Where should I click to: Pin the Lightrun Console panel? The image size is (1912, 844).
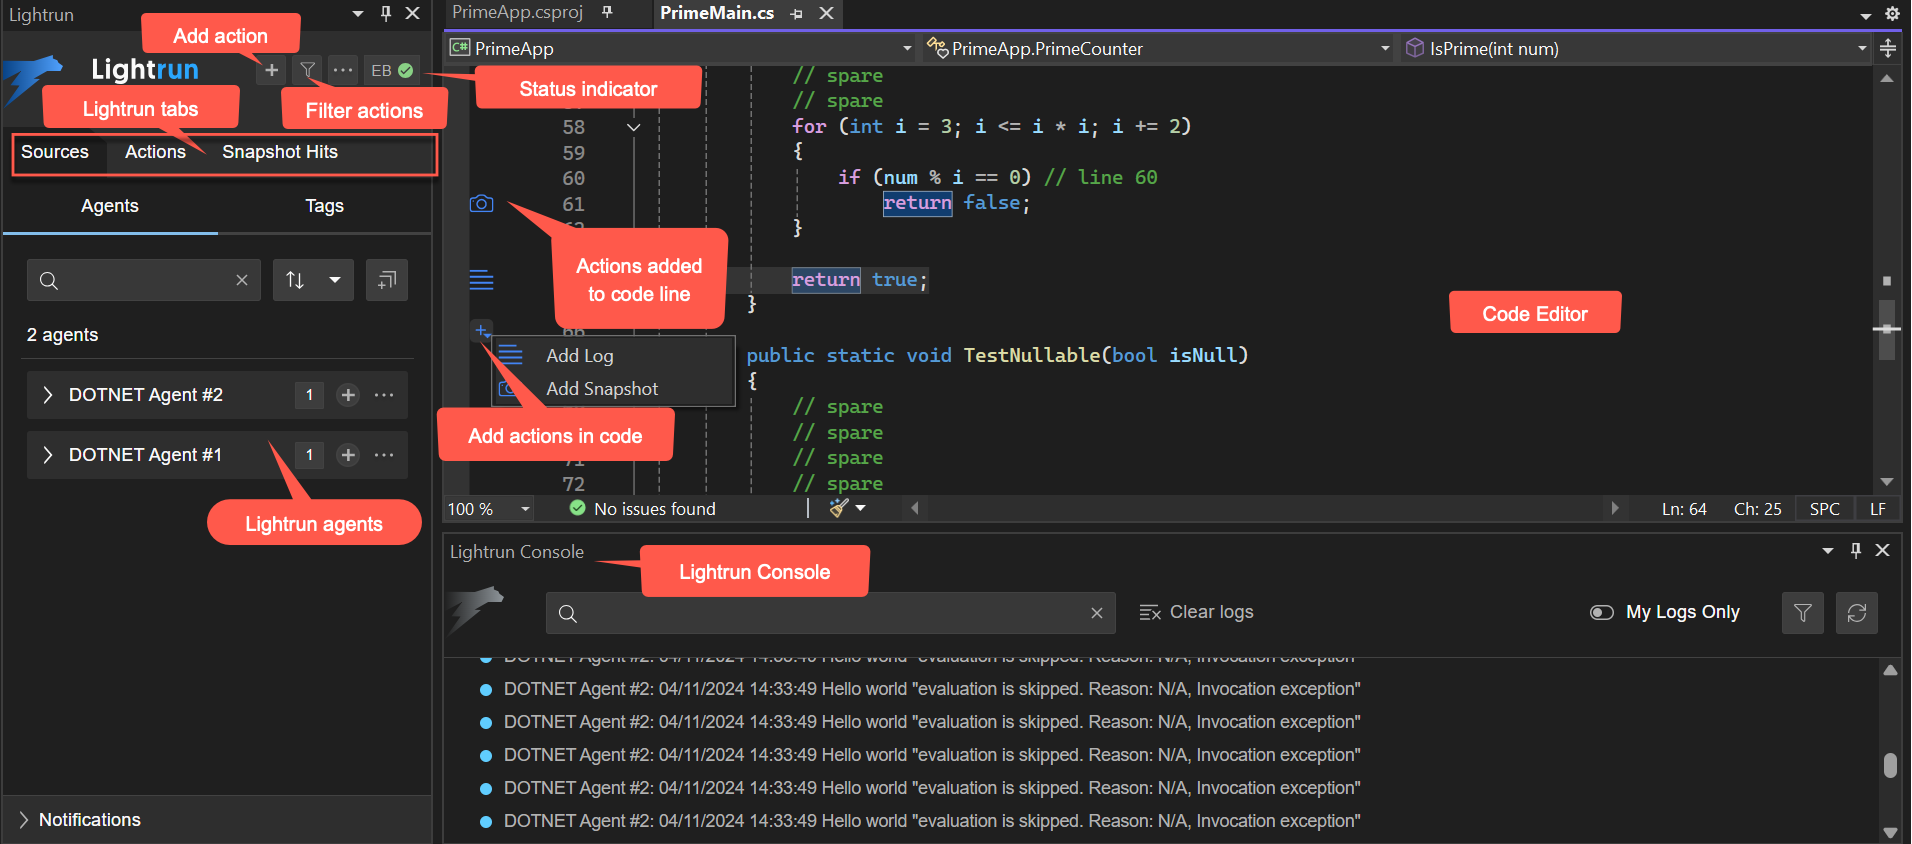tap(1856, 550)
